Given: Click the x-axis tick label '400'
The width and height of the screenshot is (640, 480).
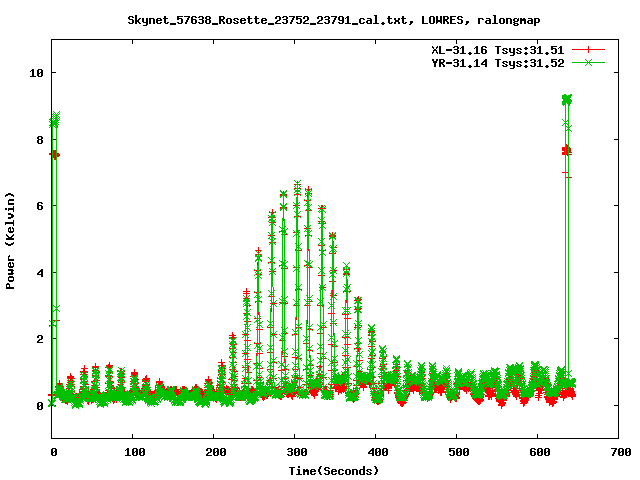Looking at the screenshot, I should (378, 452).
